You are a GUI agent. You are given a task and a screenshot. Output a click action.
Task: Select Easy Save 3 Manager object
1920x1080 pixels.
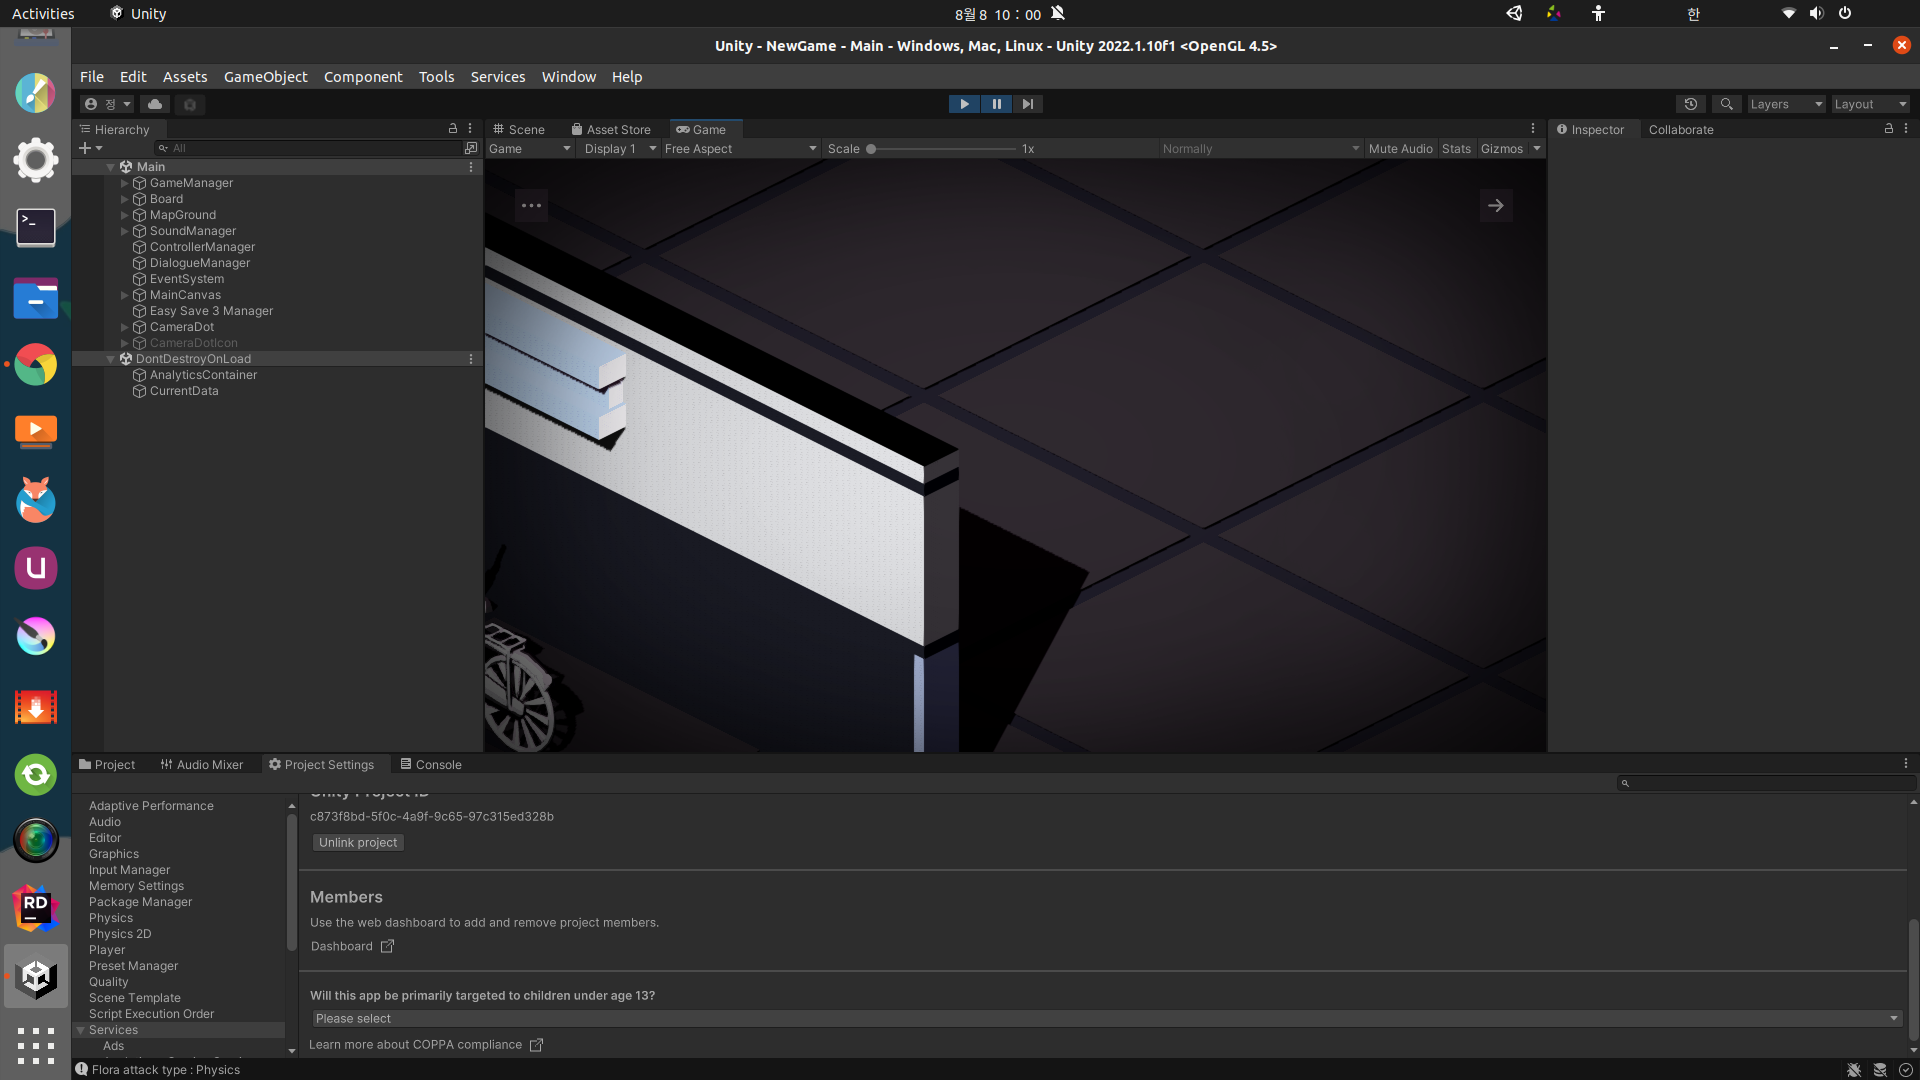click(211, 311)
